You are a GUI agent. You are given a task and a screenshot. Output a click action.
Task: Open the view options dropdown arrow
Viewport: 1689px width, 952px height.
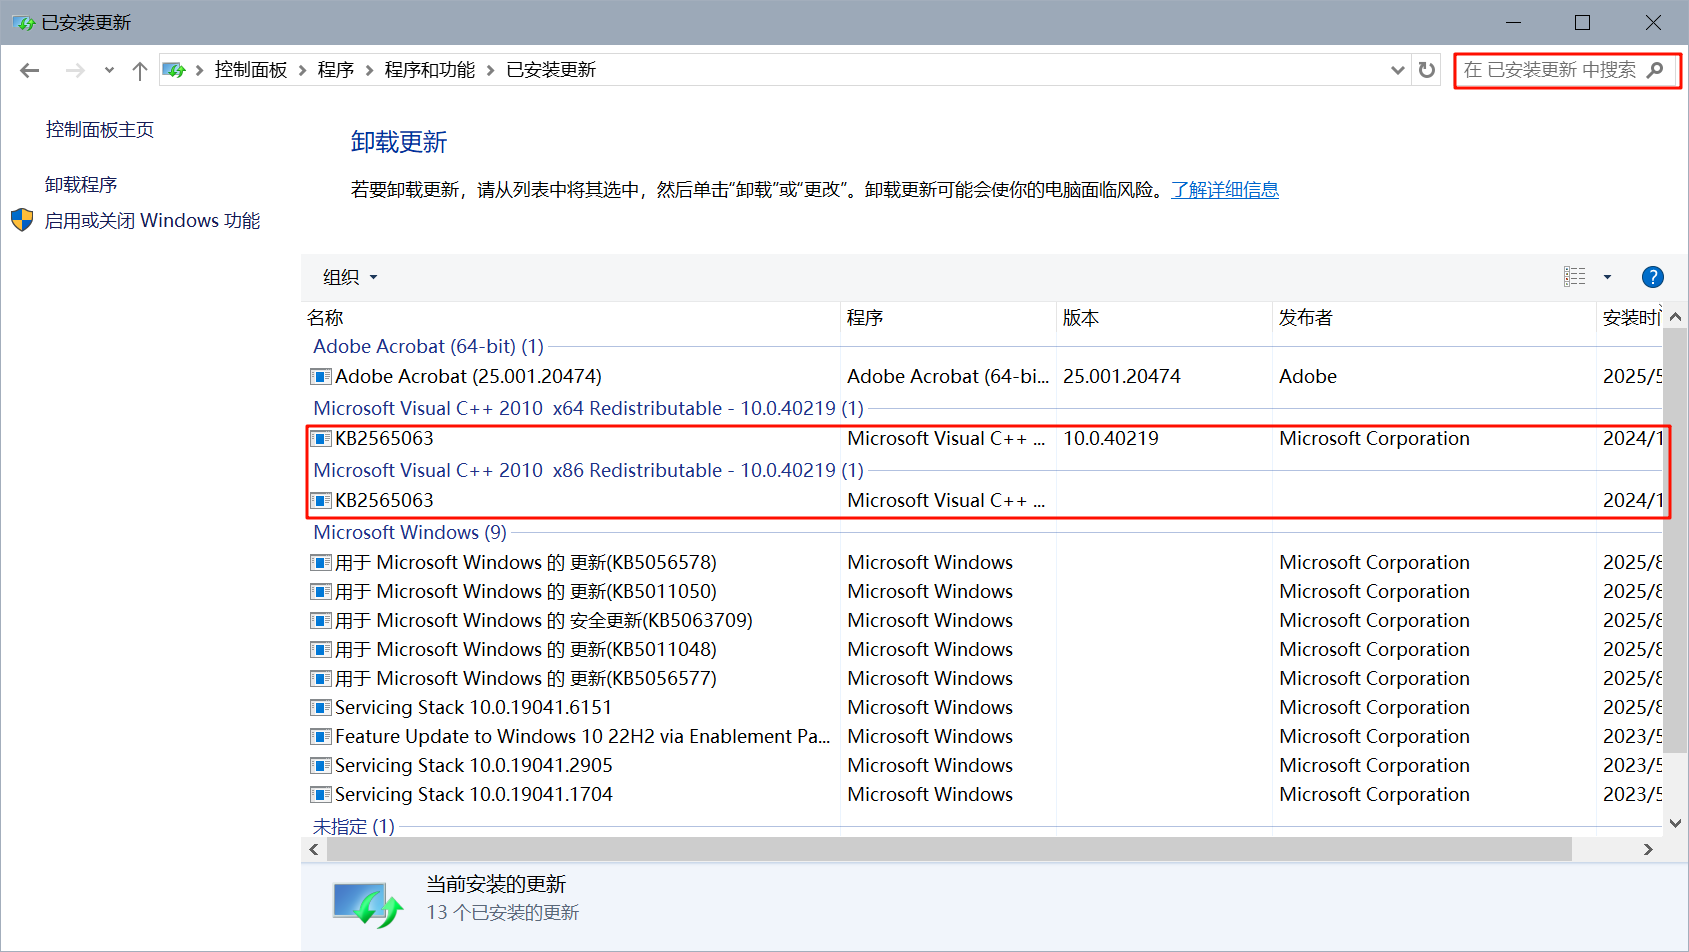point(1607,277)
